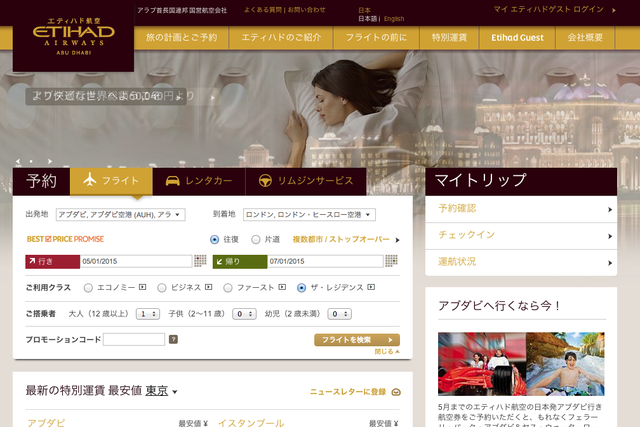The image size is (640, 427).
Task: Open the 会社概要 menu
Action: pos(585,38)
